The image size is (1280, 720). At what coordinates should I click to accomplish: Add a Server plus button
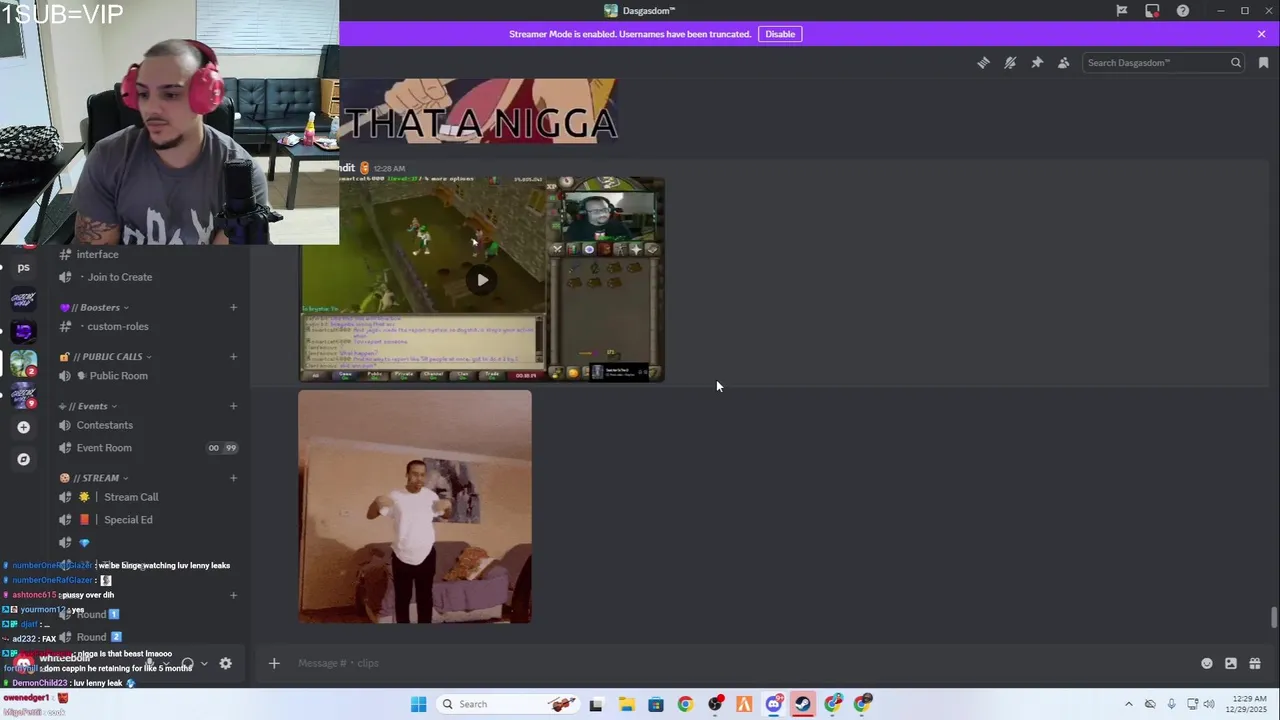point(23,427)
